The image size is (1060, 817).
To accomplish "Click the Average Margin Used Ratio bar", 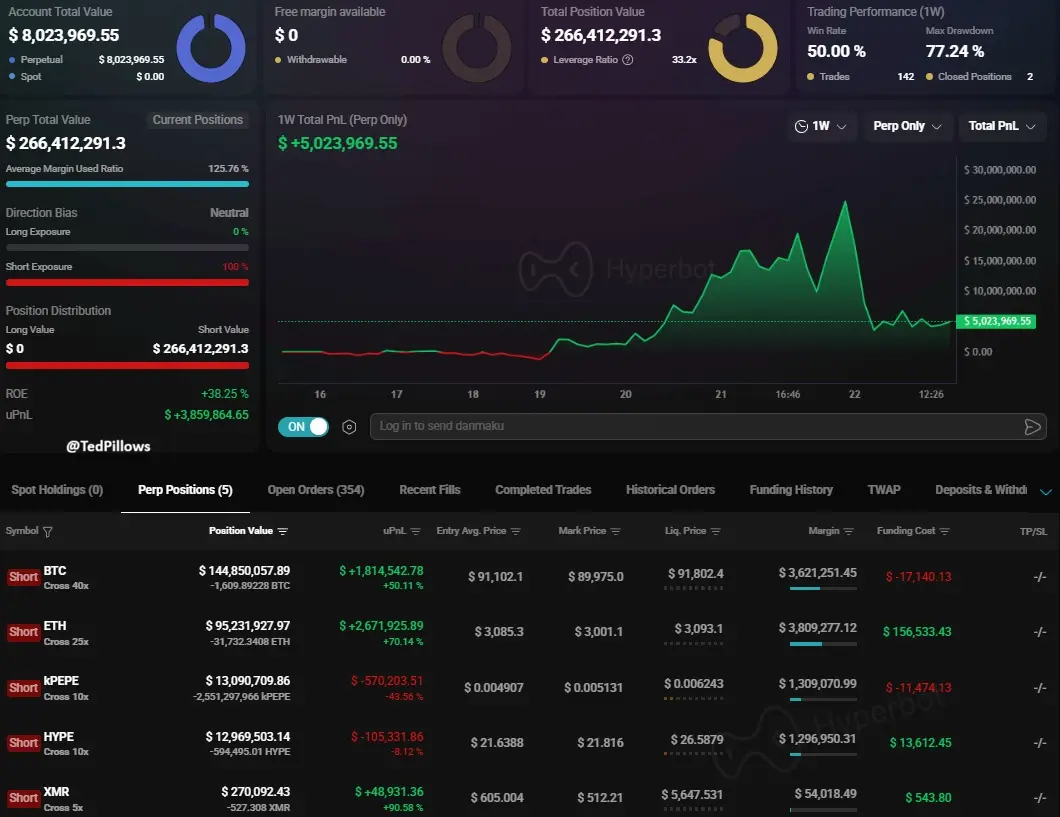I will [127, 184].
